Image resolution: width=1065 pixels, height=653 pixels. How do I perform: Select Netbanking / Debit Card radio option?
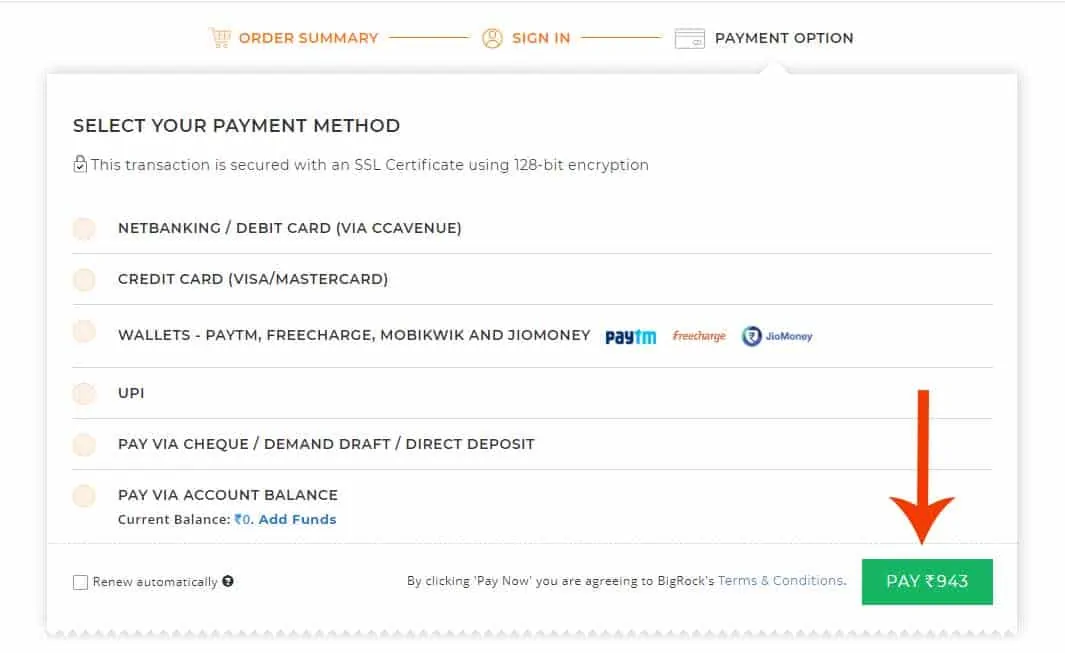[84, 228]
